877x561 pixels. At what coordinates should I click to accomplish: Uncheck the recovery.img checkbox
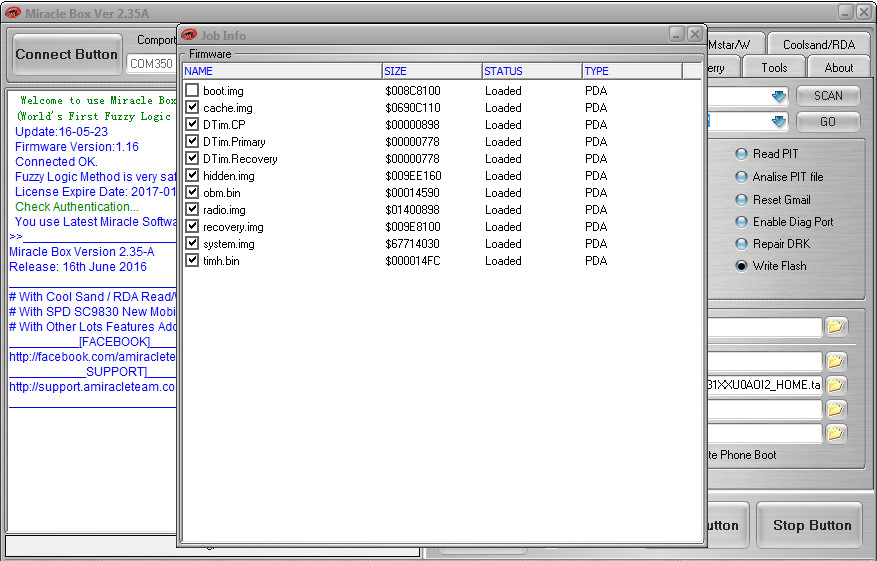click(192, 226)
